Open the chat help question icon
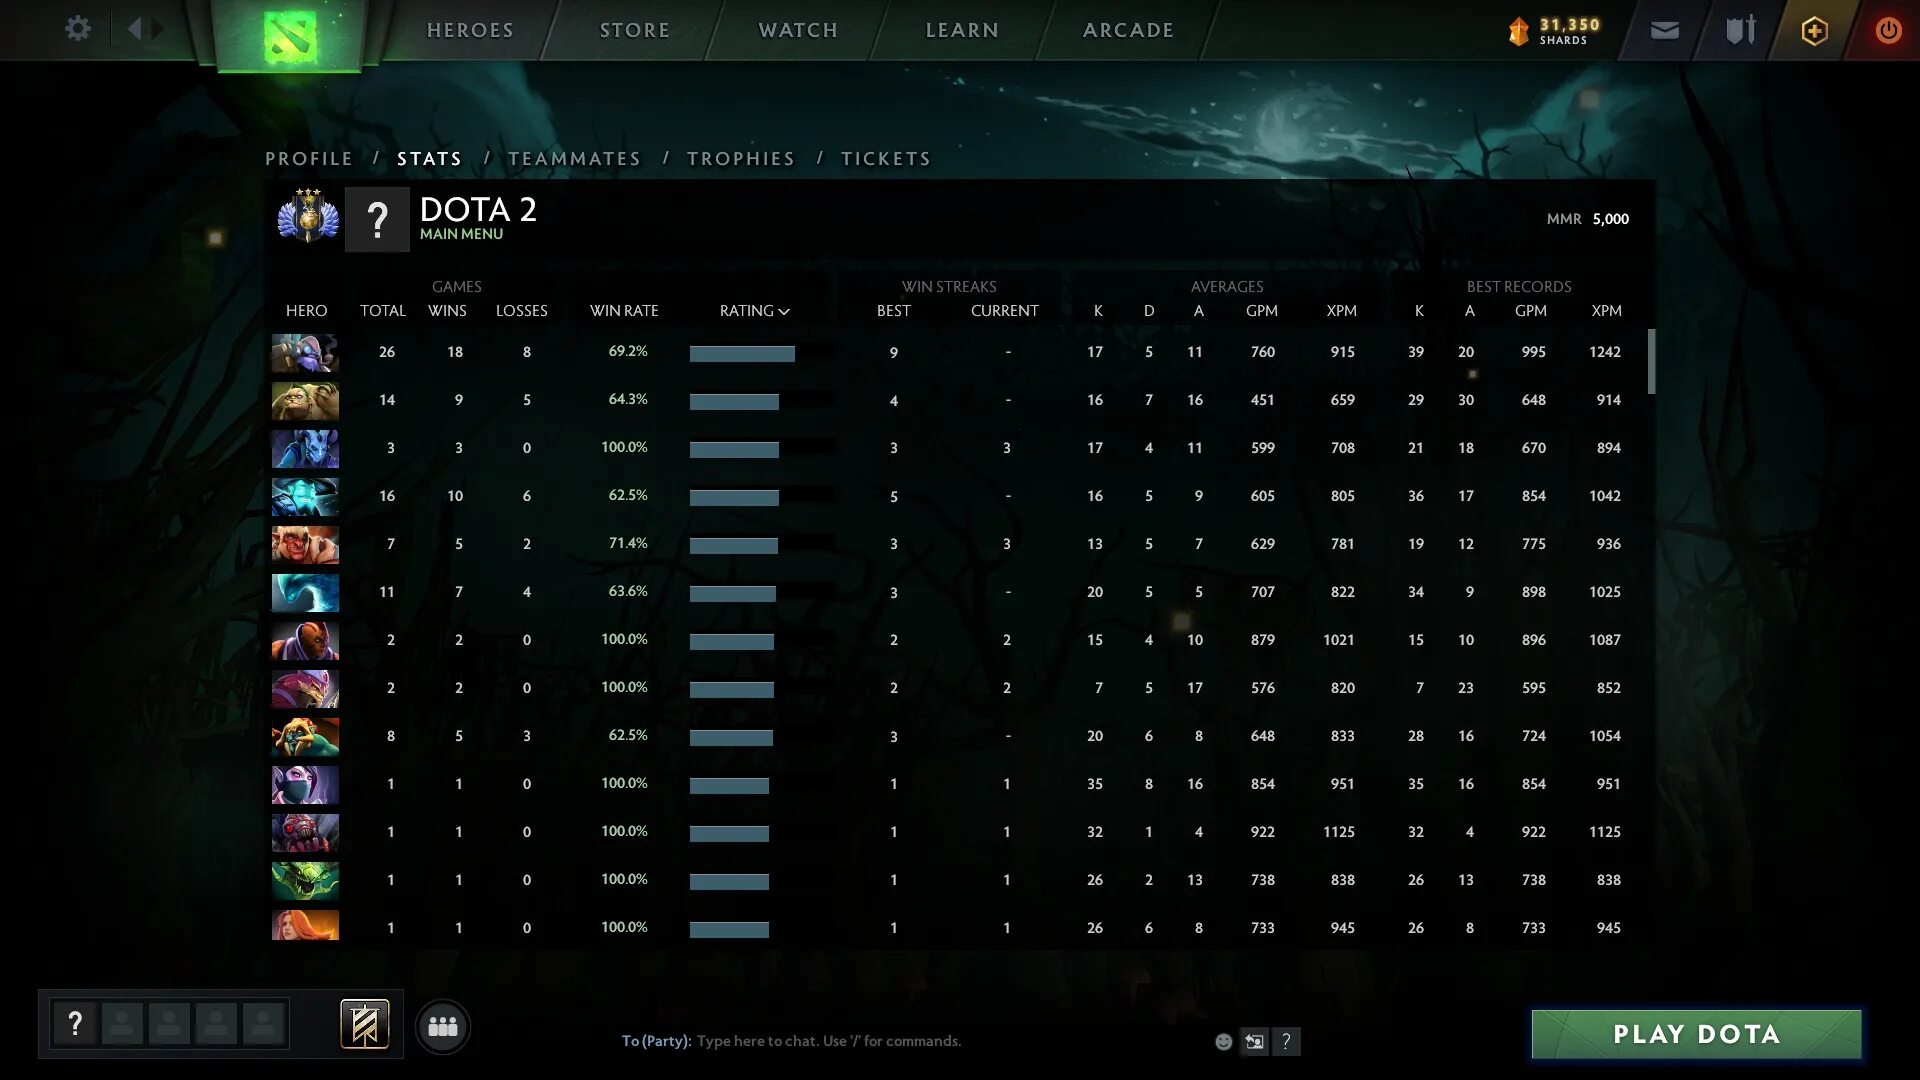Screen dimensions: 1920x1080 coord(1286,1041)
